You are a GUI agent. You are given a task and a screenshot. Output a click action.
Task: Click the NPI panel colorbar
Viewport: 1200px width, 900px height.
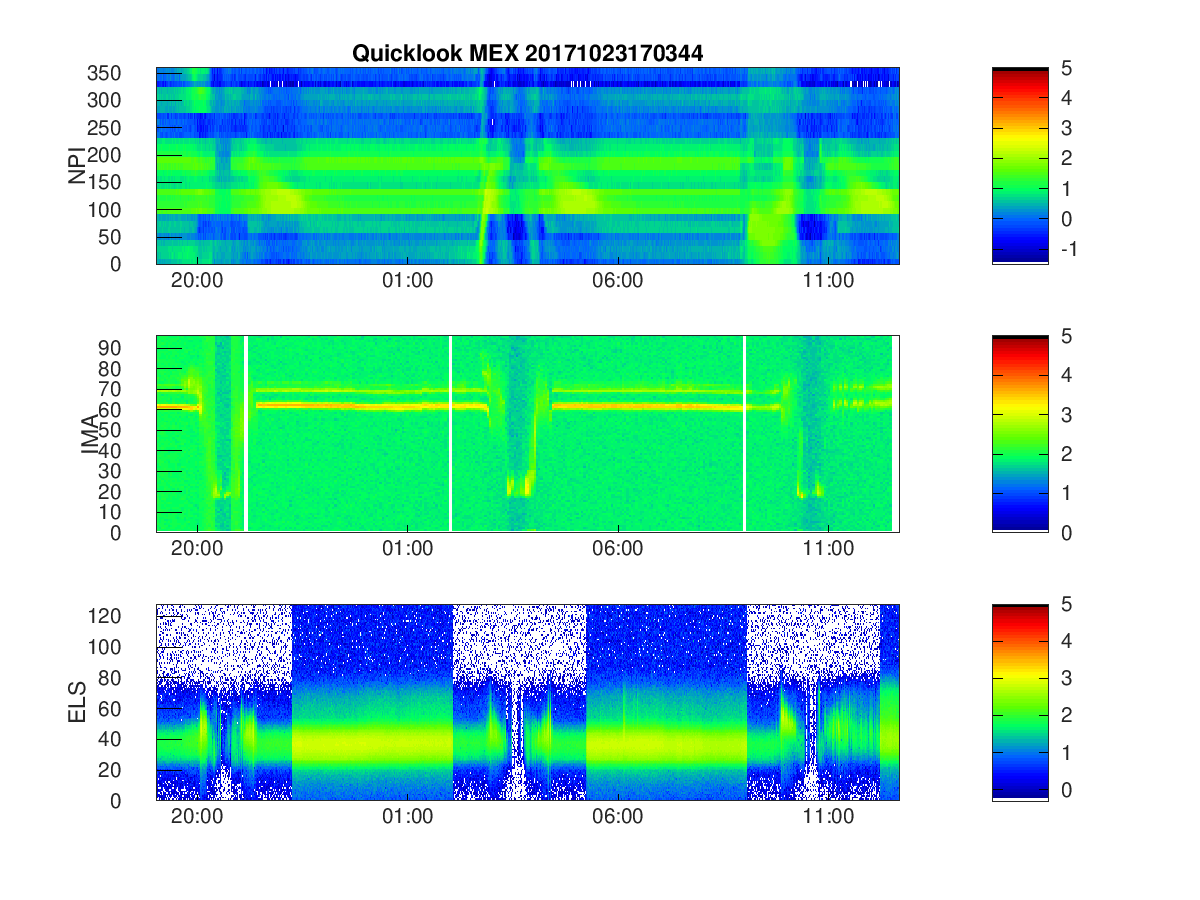1020,166
